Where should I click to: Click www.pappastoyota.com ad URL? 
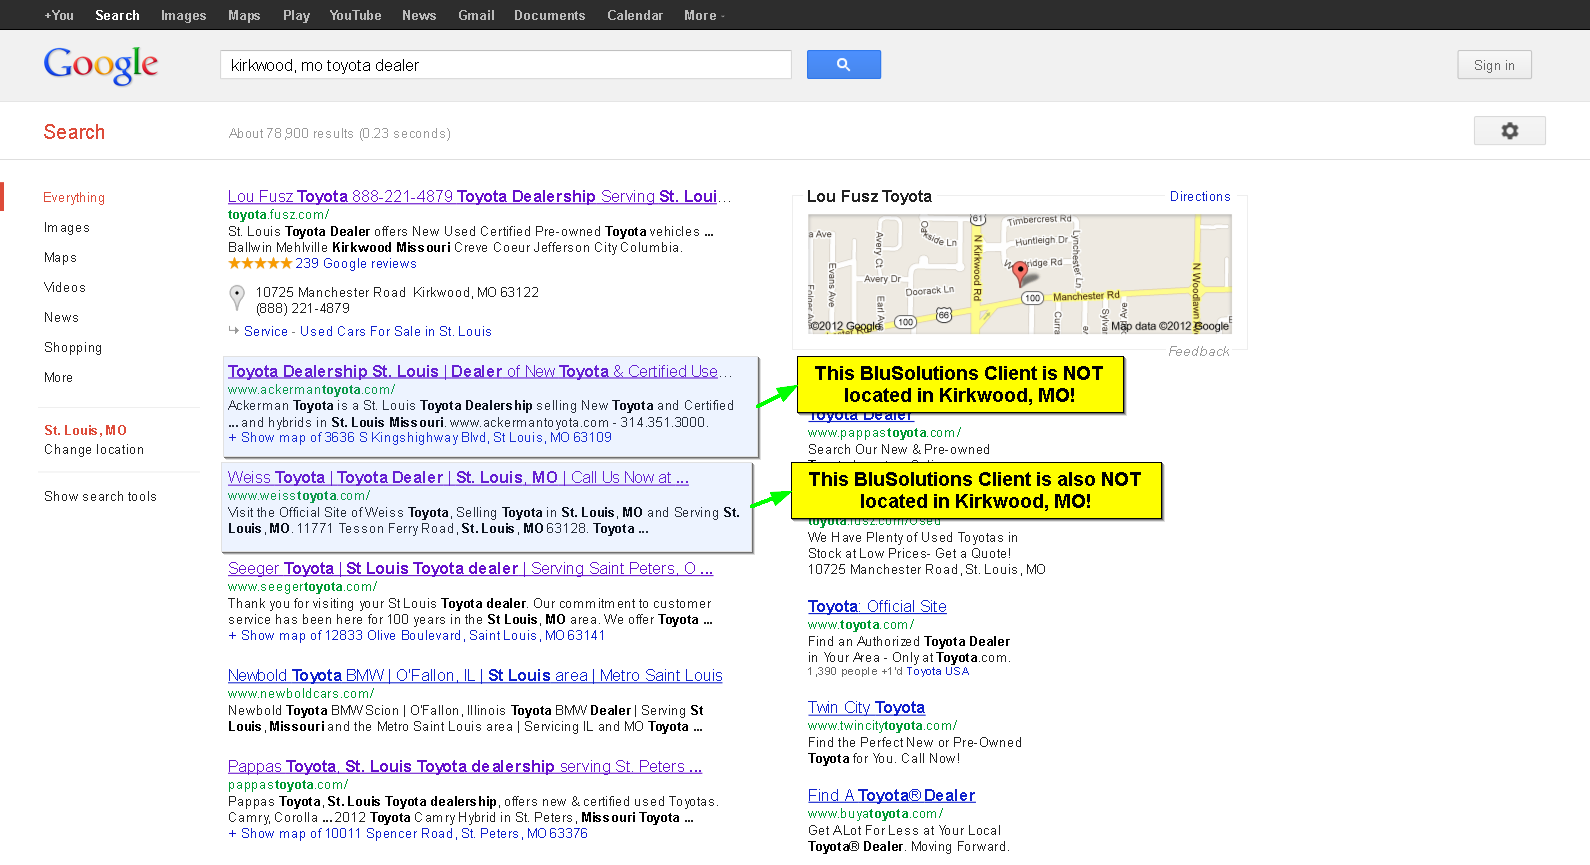click(x=884, y=433)
